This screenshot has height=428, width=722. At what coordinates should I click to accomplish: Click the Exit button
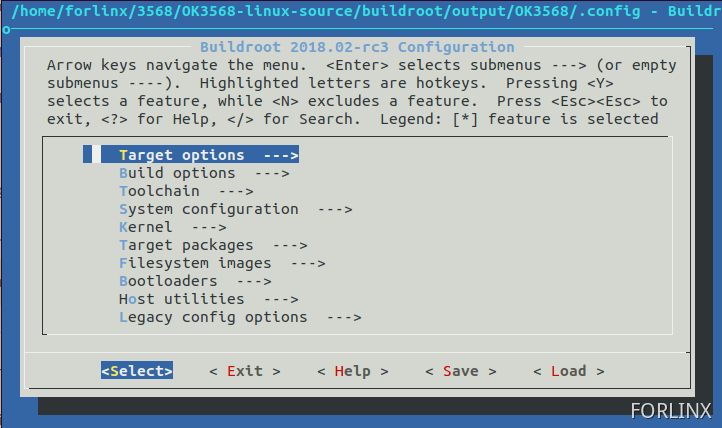tap(245, 371)
